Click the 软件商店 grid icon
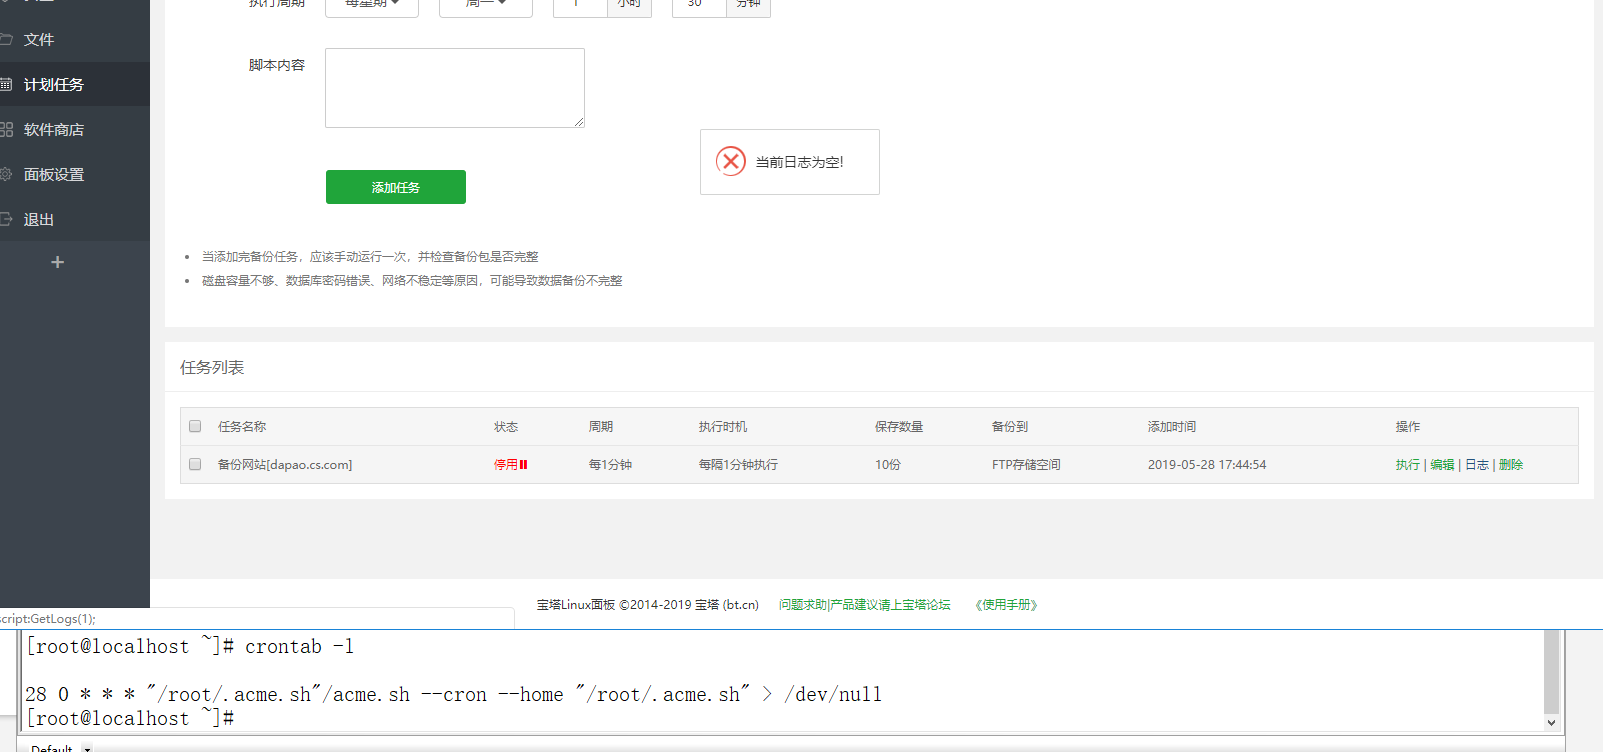 click(x=6, y=130)
